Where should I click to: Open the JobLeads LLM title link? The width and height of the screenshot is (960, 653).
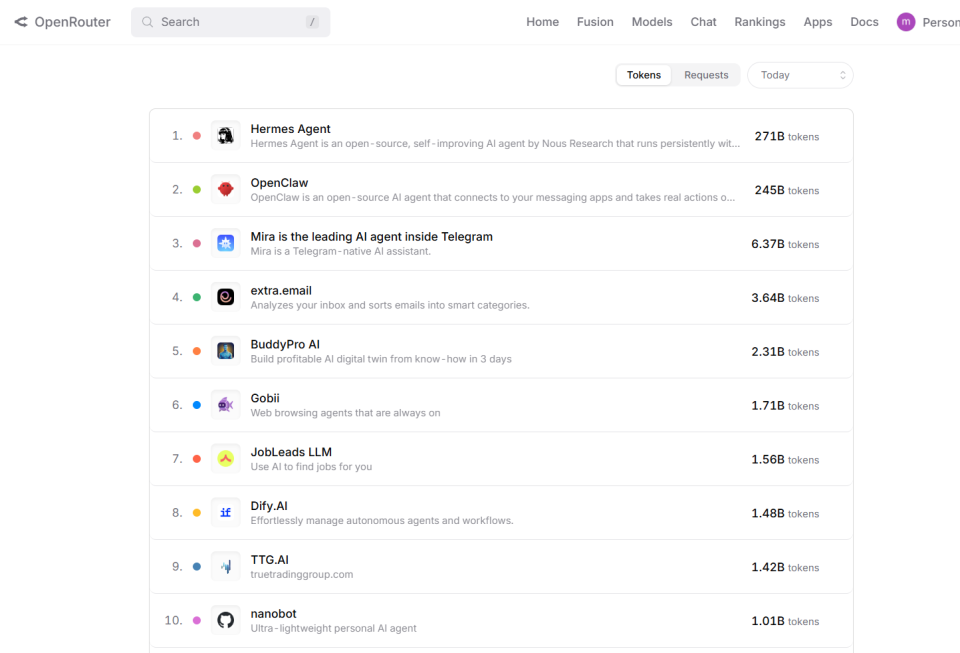coord(291,452)
